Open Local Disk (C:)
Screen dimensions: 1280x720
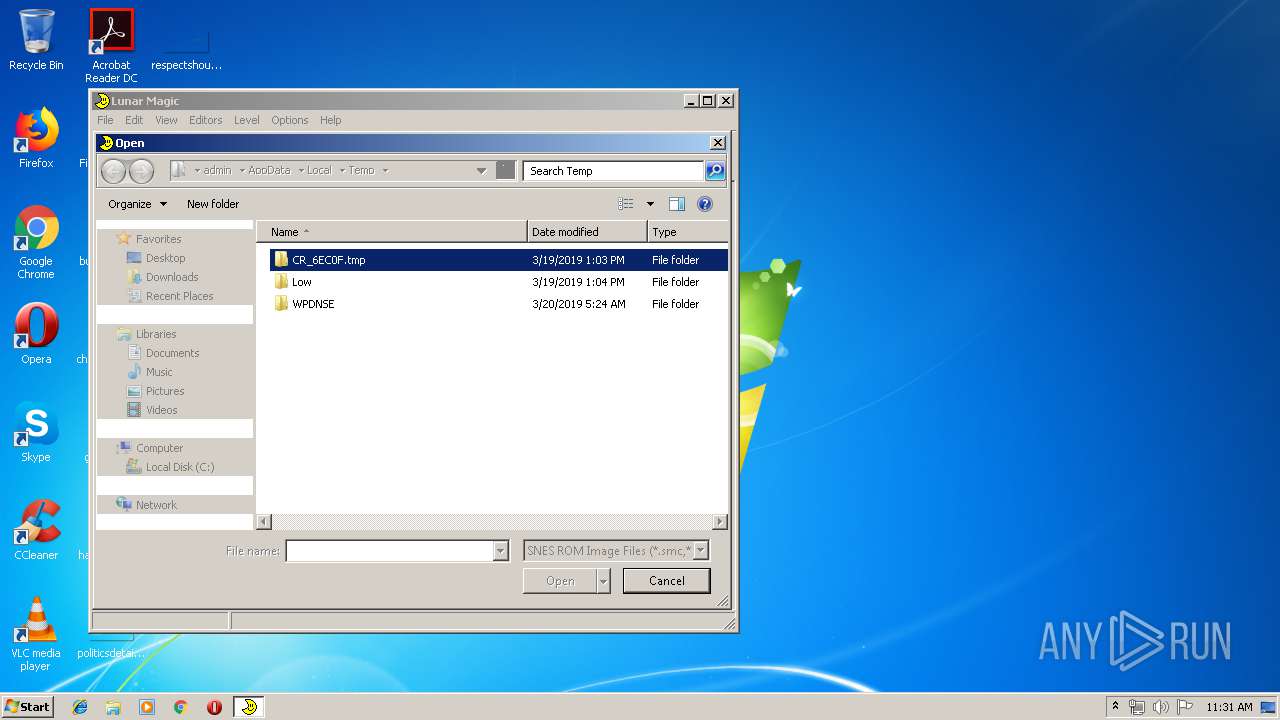click(180, 467)
